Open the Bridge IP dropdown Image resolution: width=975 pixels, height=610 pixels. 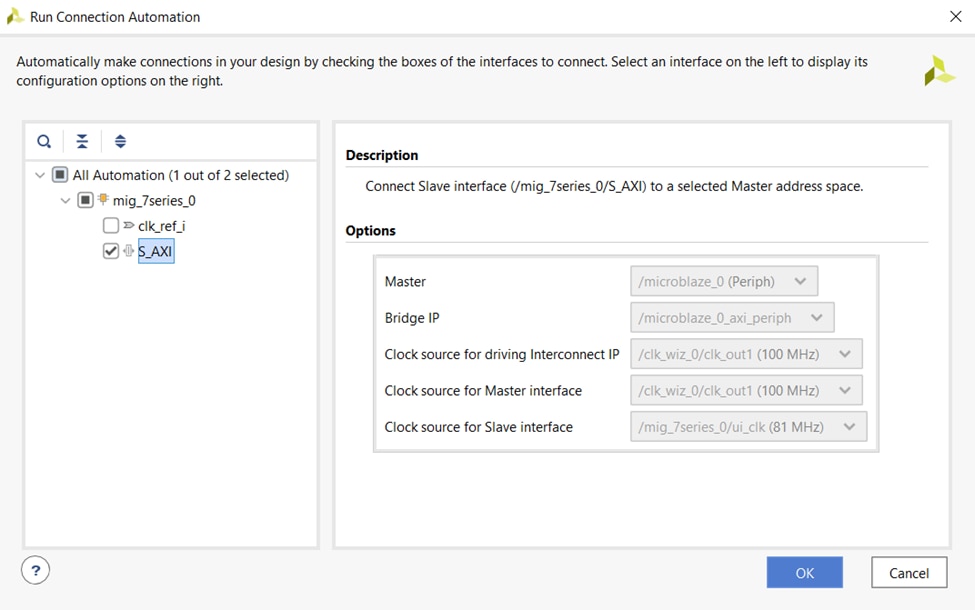[732, 318]
